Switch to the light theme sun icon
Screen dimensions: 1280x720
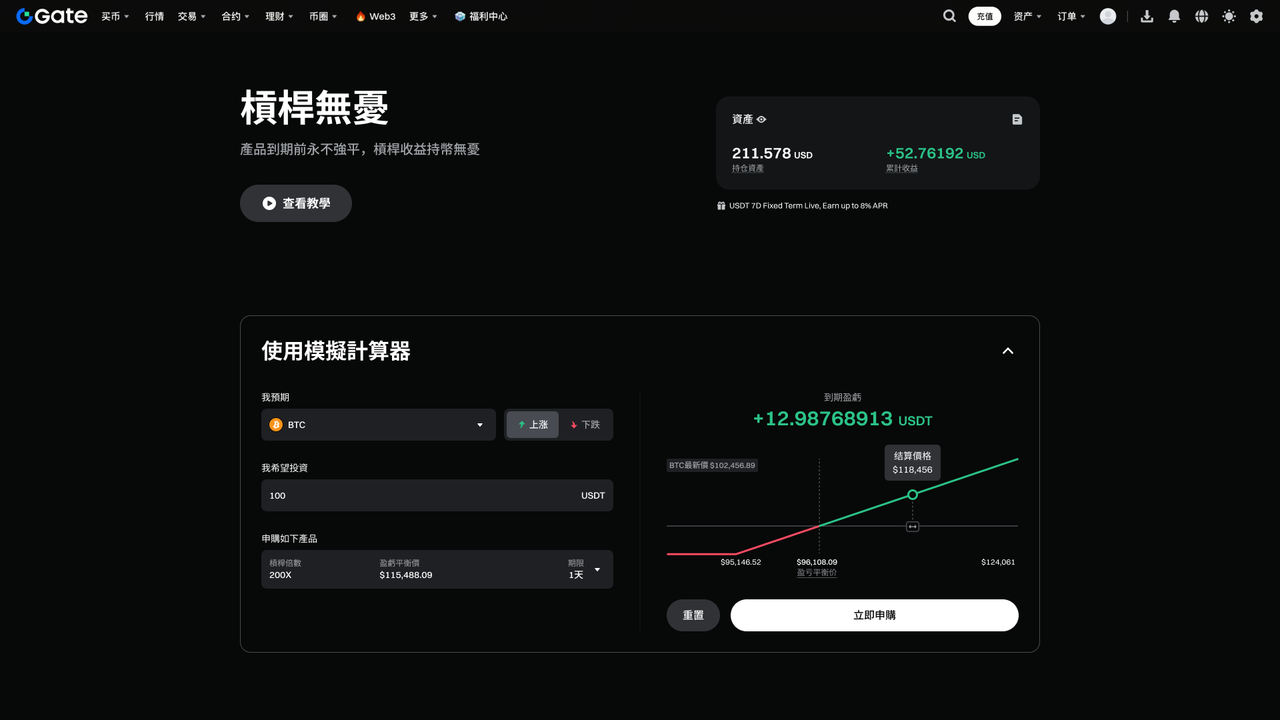click(x=1228, y=16)
